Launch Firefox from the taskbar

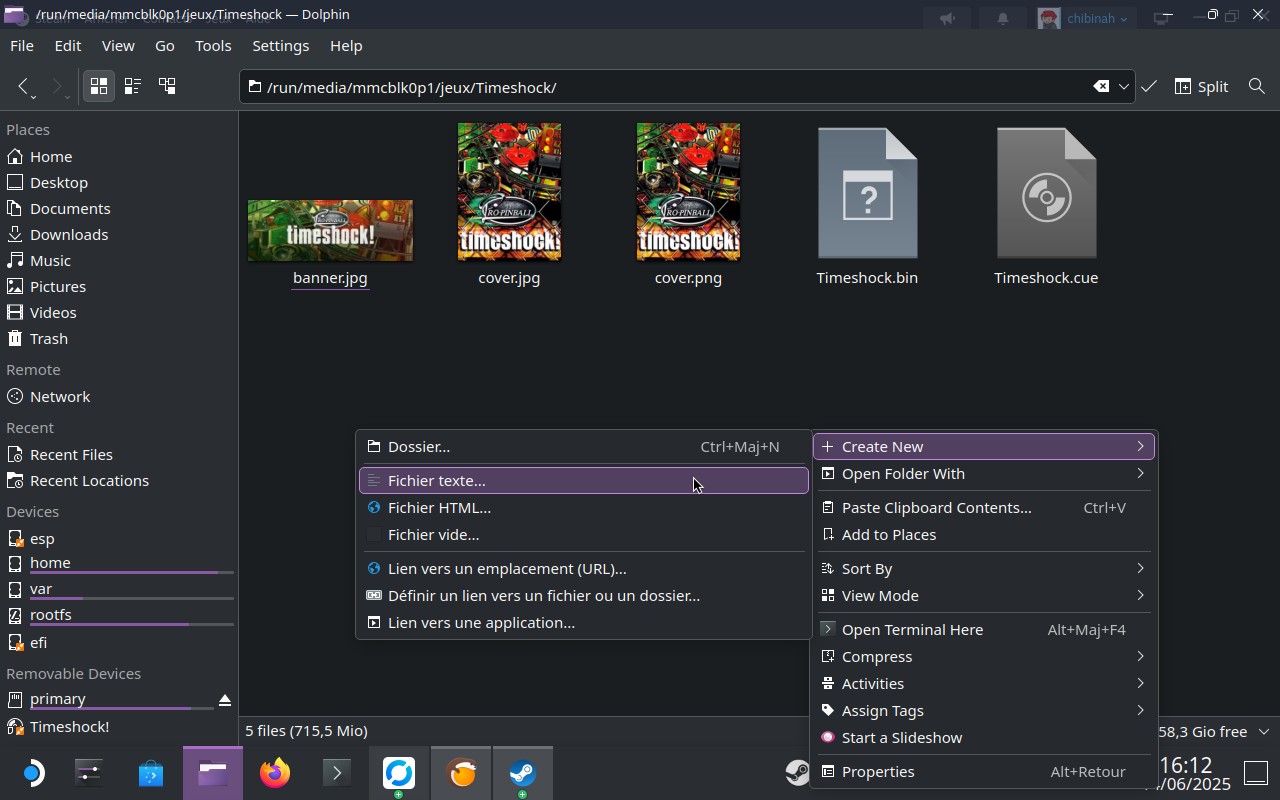coord(275,773)
